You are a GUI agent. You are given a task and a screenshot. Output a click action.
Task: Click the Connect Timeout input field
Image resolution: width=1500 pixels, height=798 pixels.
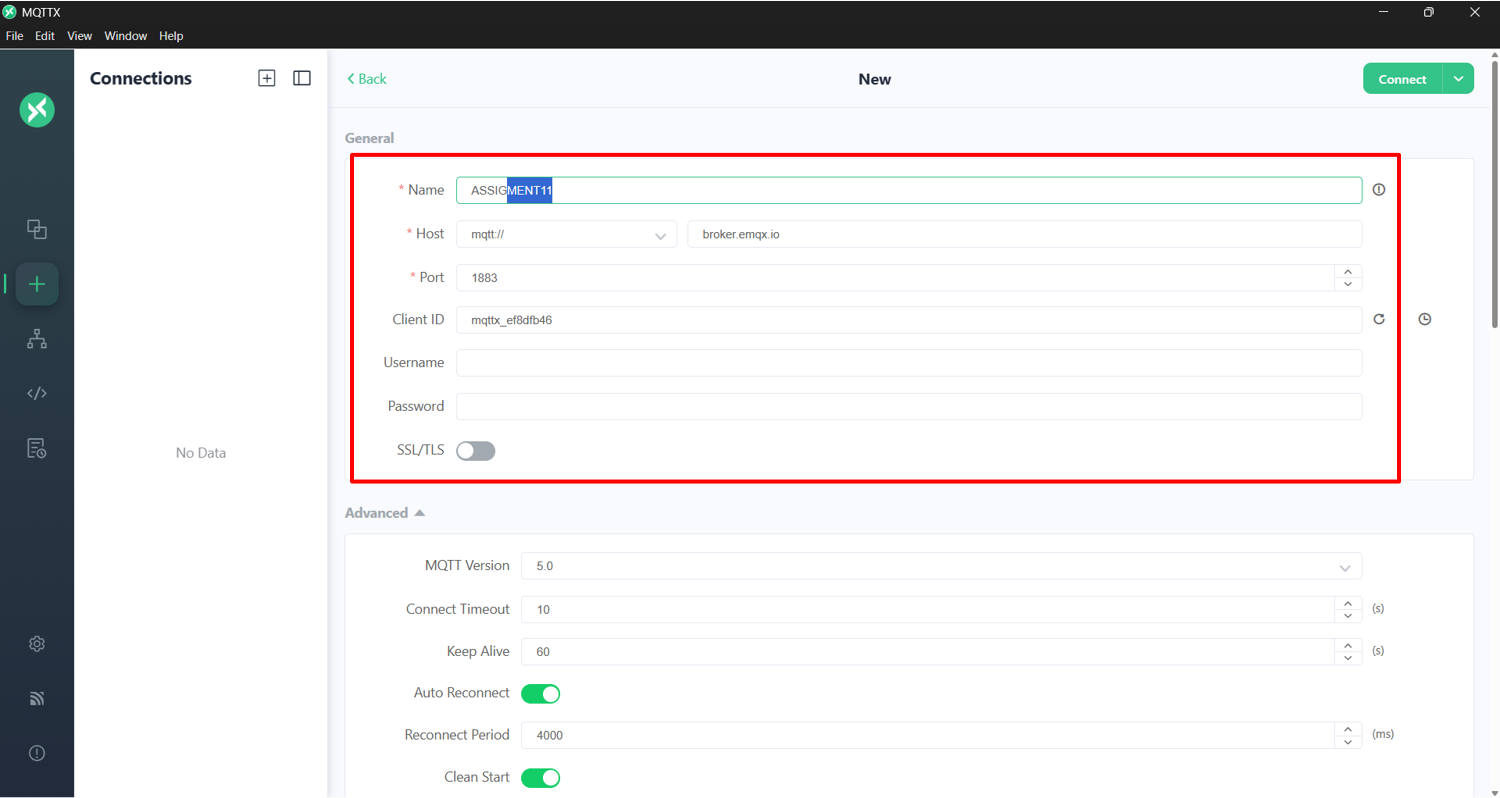click(x=928, y=609)
